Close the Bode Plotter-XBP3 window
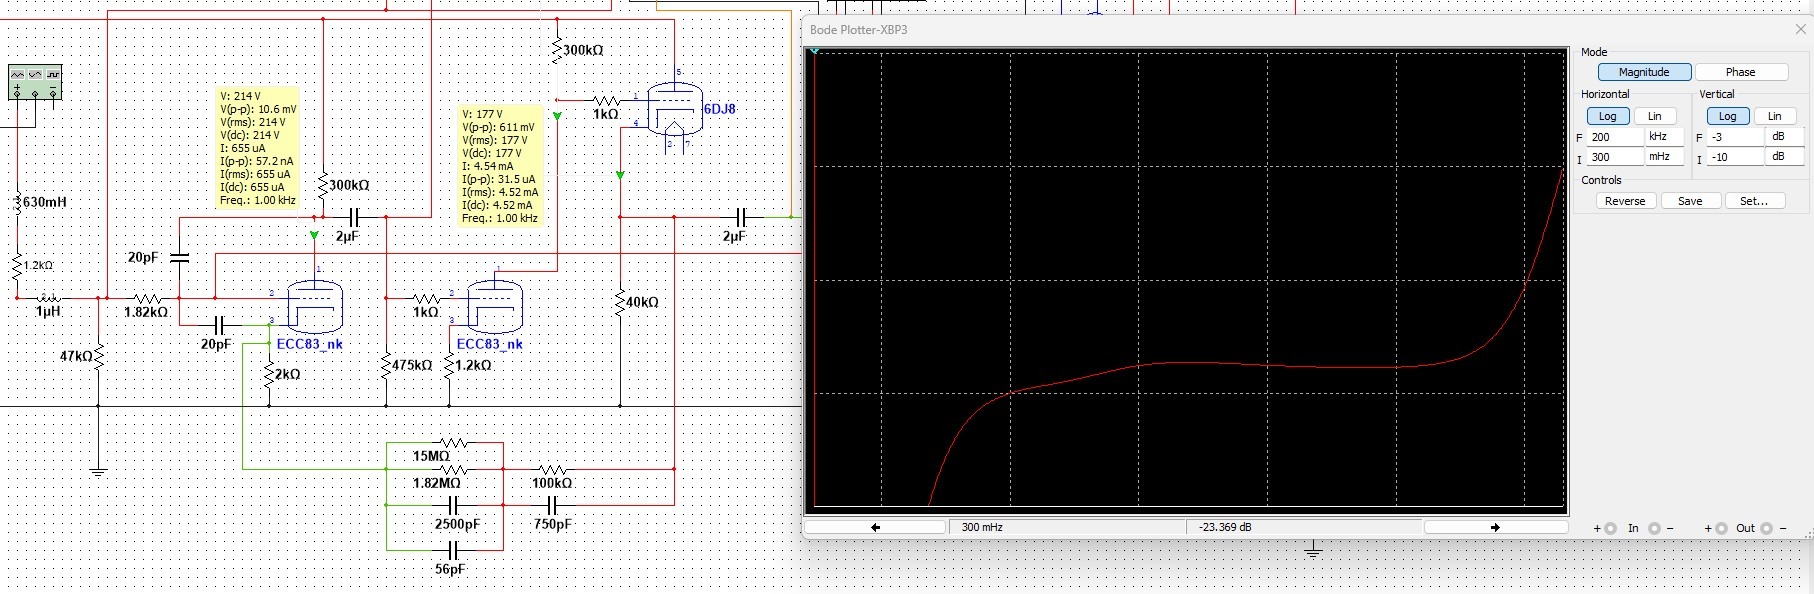Screen dimensions: 1814x594 pos(1800,30)
